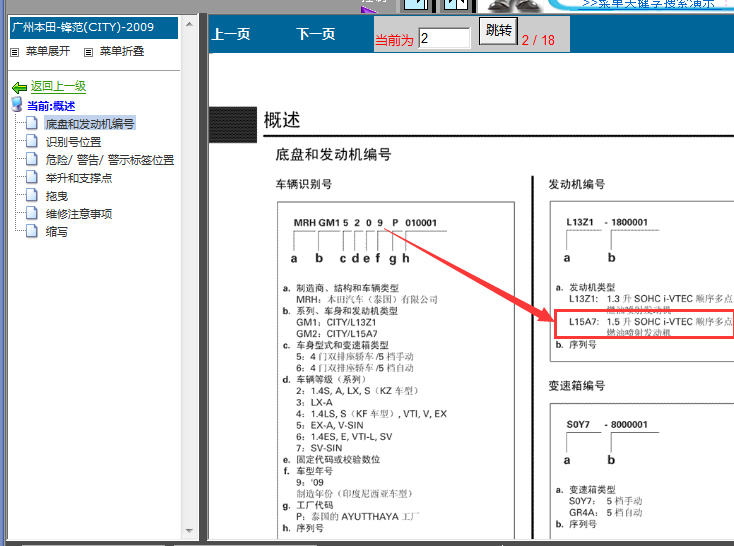Click MRH GM1 5 2 0 9 P 010001 VIN

tap(365, 223)
